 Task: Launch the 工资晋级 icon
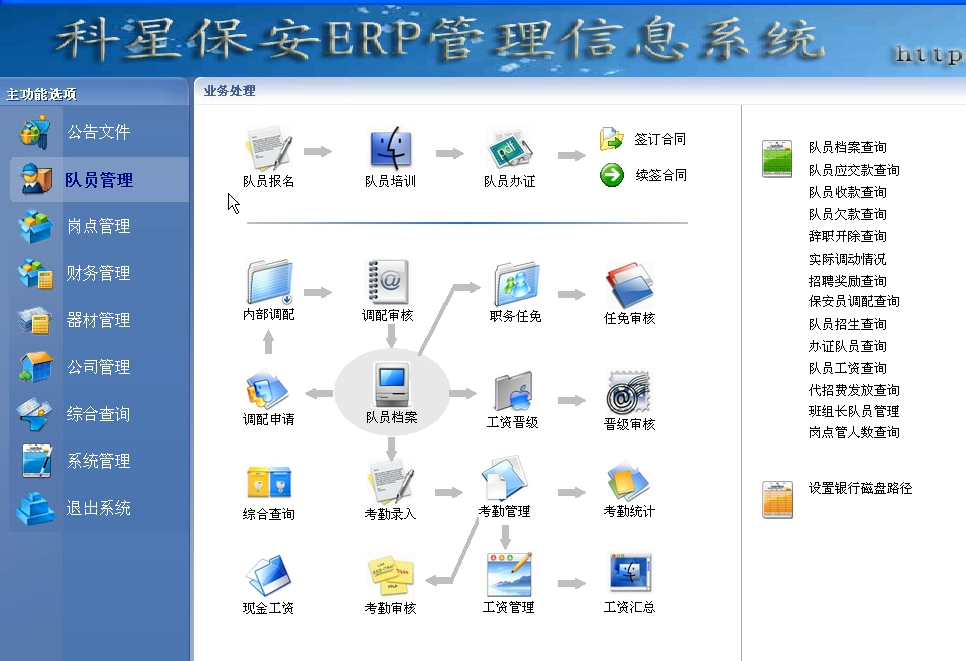[512, 391]
